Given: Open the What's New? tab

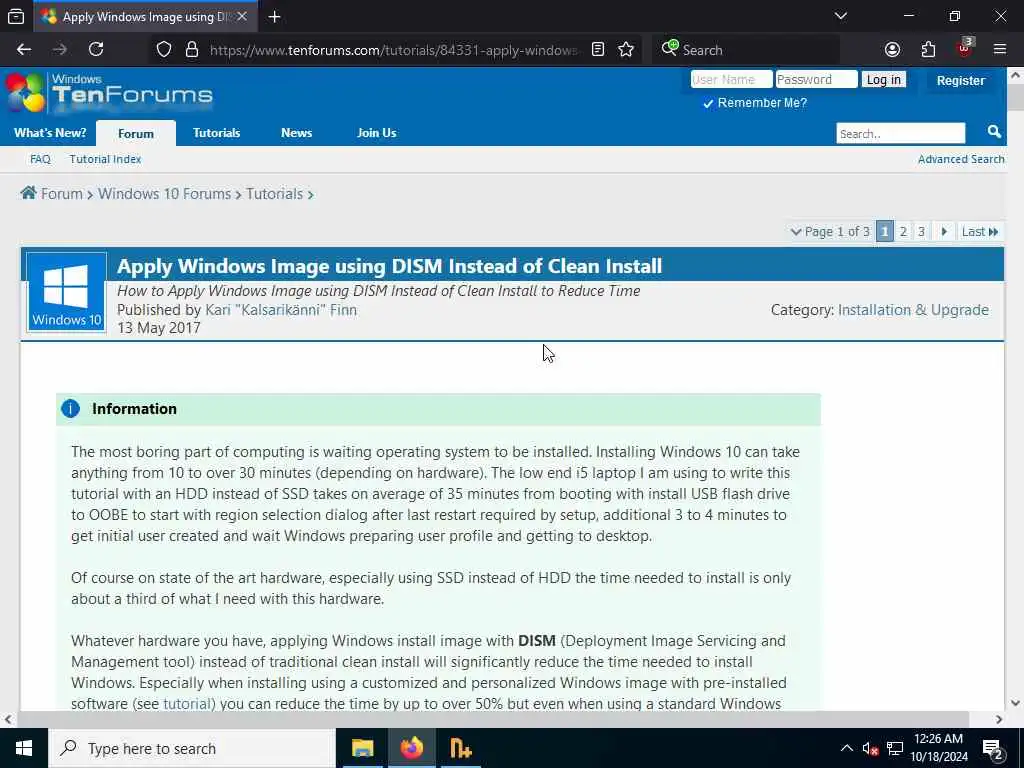Looking at the screenshot, I should (x=50, y=133).
